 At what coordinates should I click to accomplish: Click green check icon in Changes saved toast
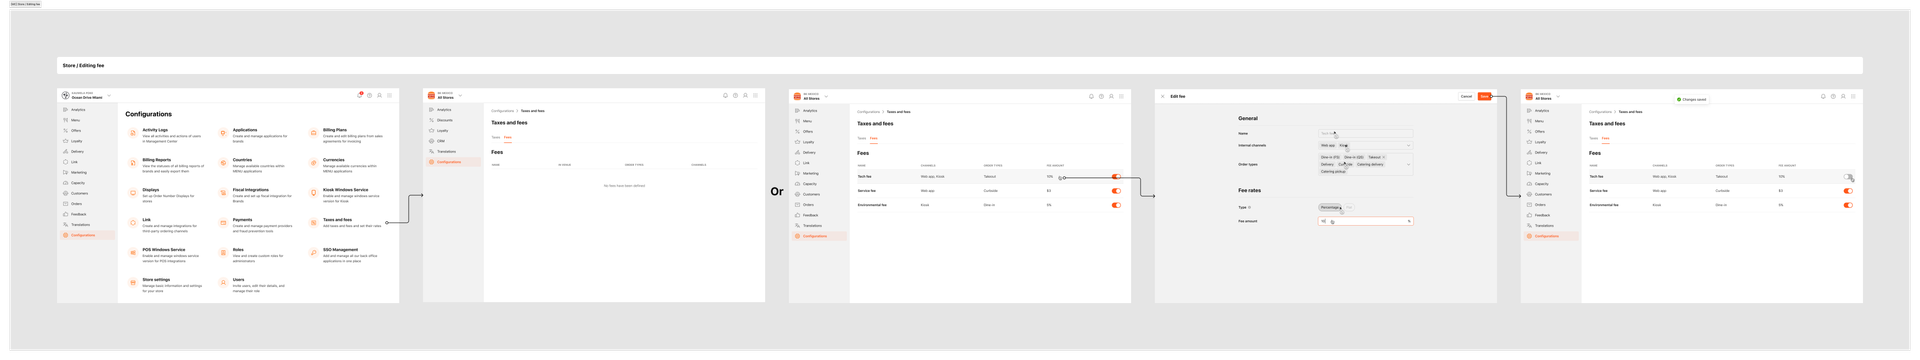tap(1679, 100)
